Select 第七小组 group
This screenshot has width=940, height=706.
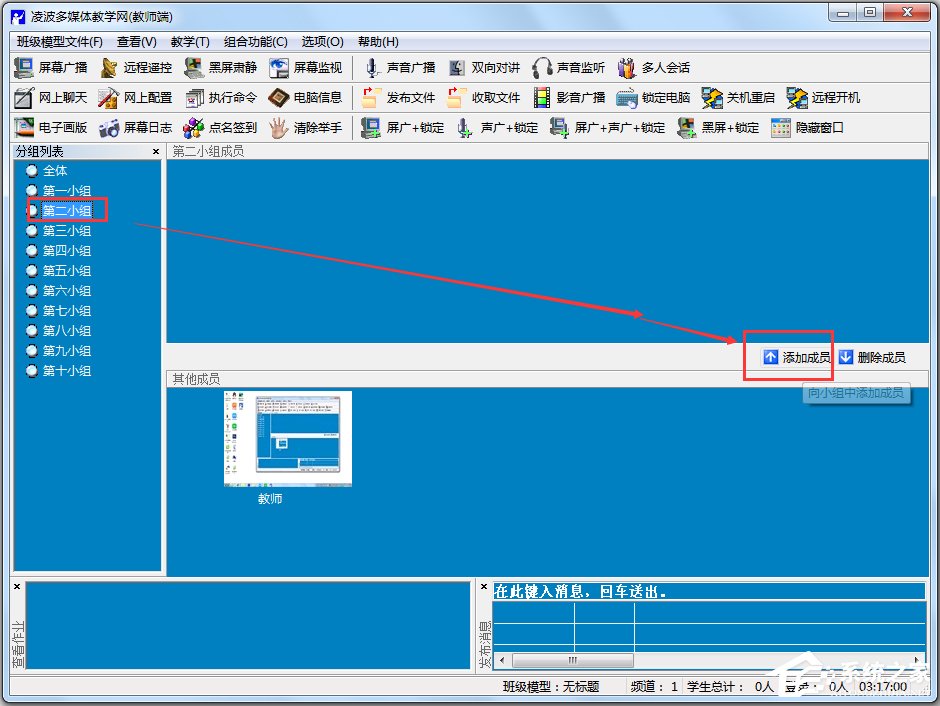(67, 310)
